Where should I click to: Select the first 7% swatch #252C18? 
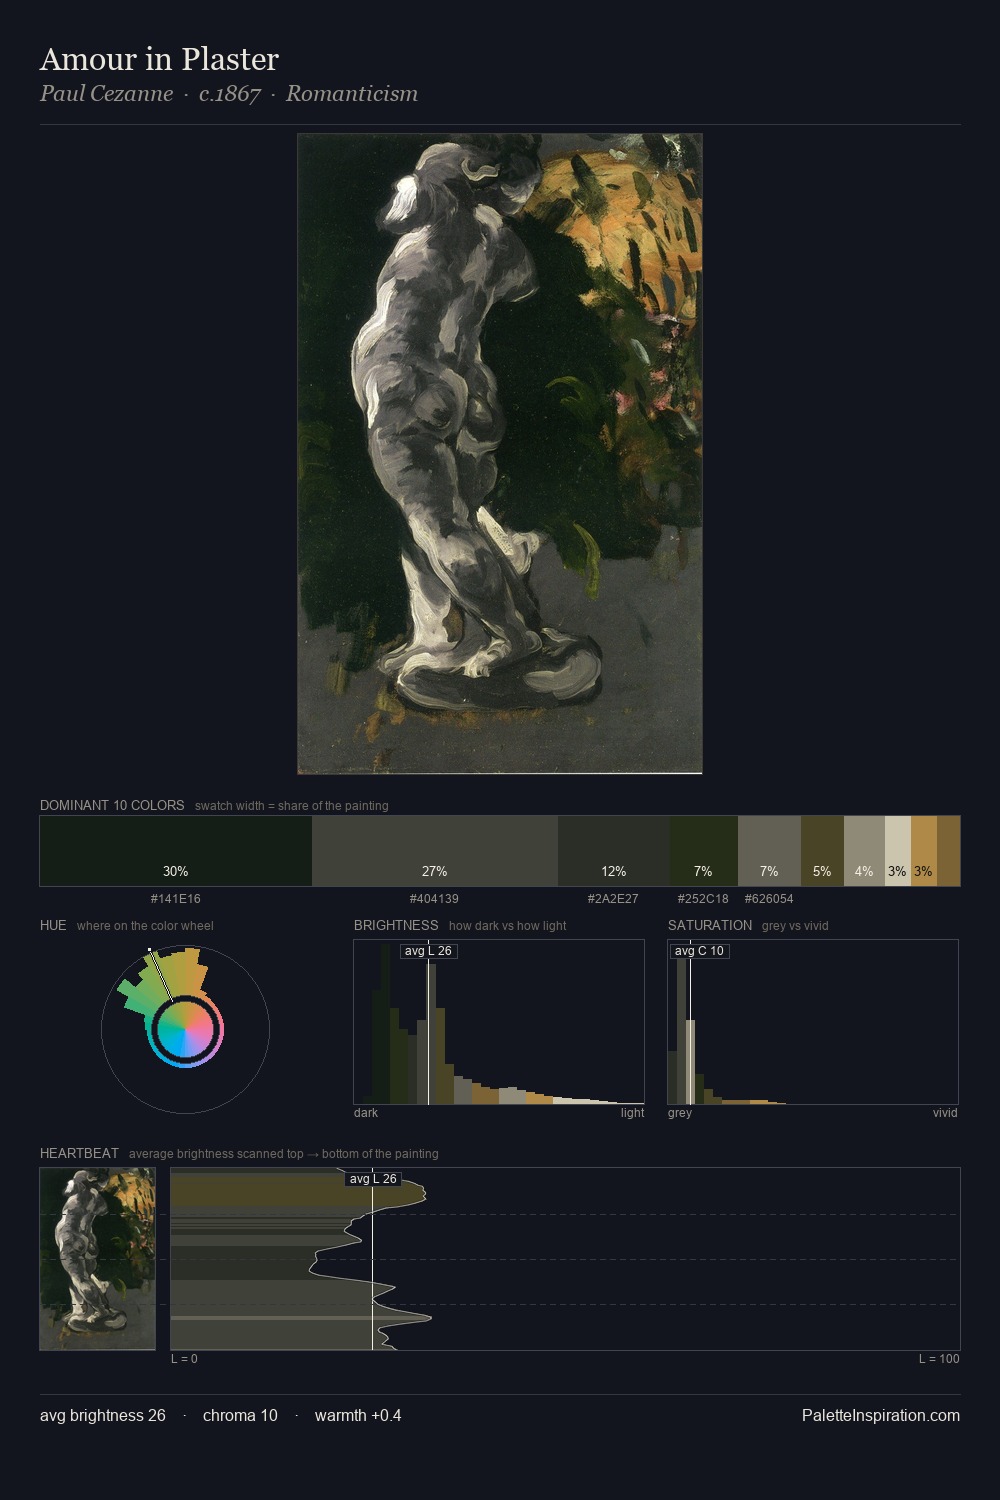tap(704, 851)
